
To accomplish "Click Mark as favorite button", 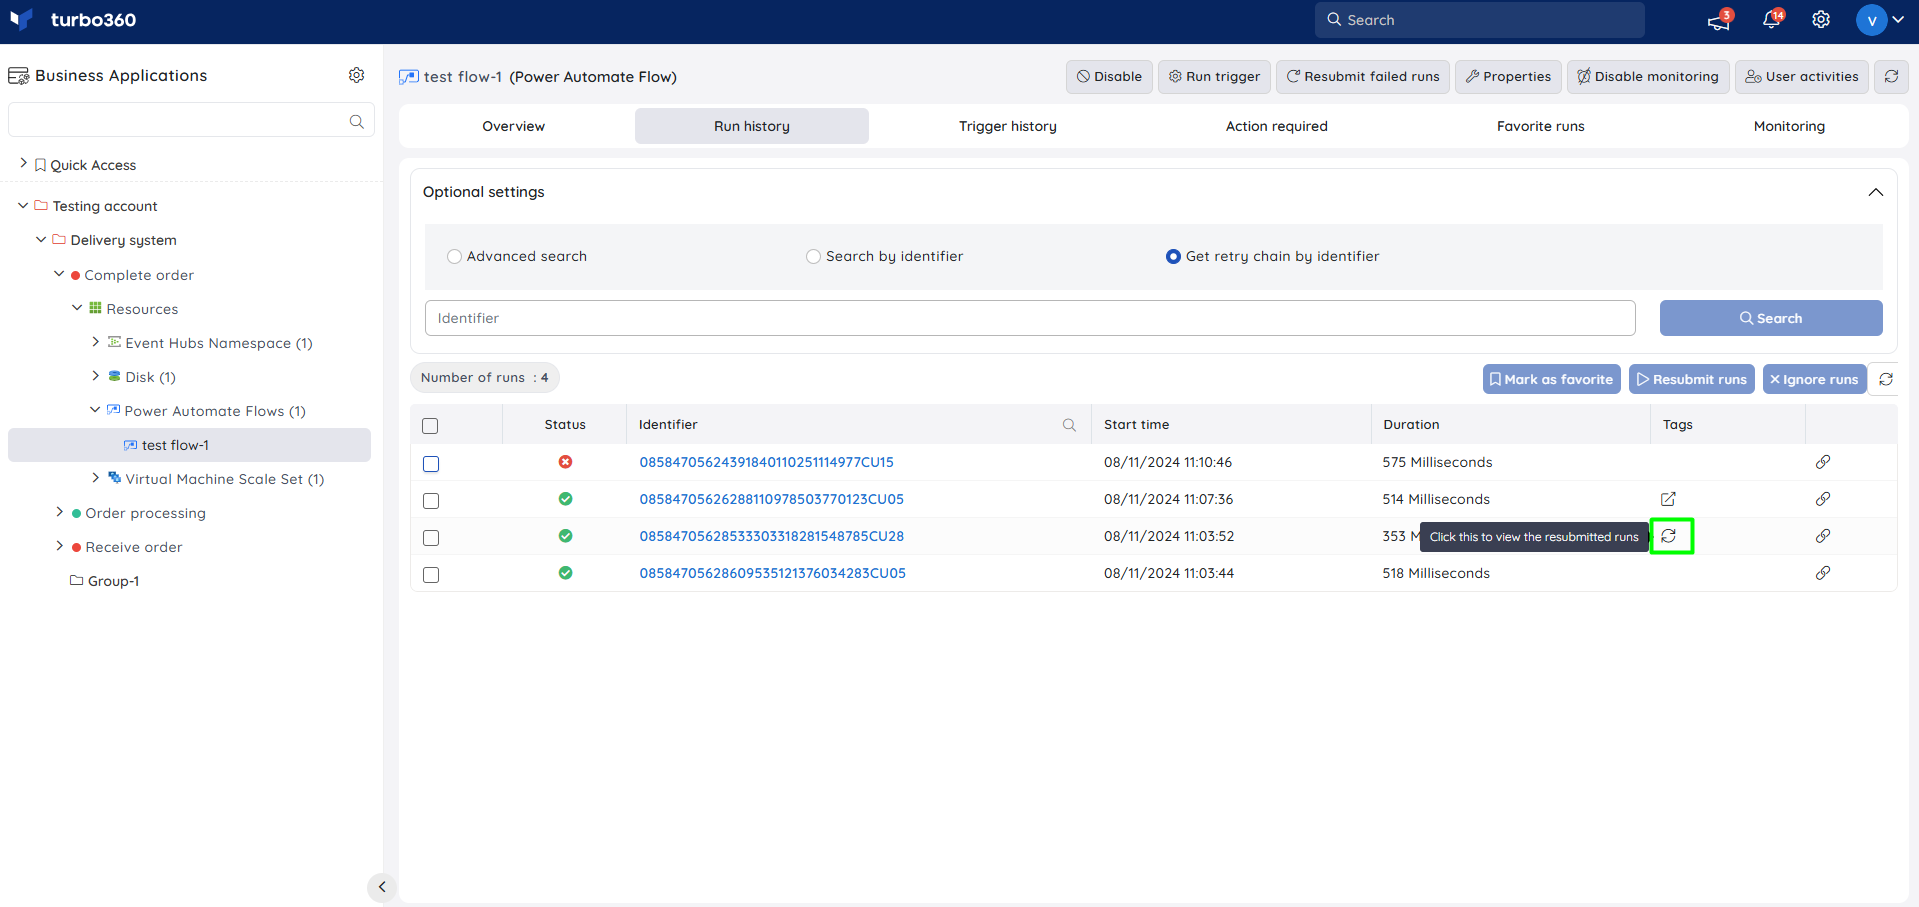I will tap(1552, 379).
